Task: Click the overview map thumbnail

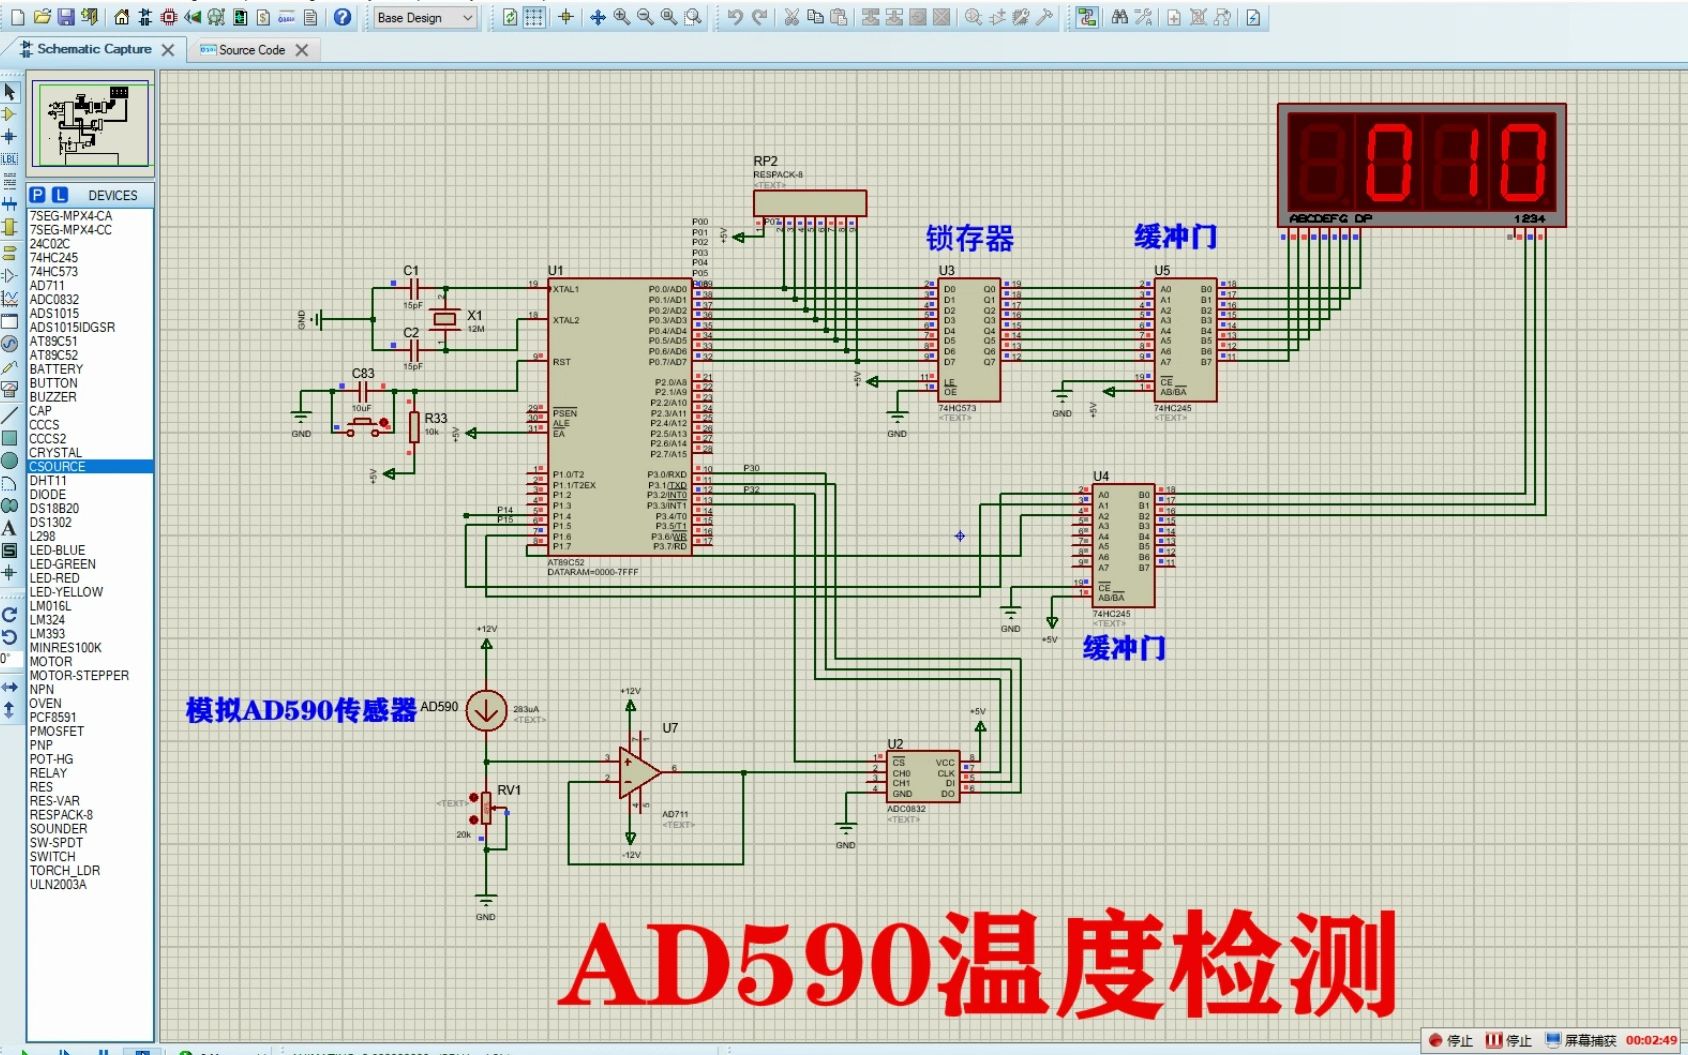Action: (x=91, y=123)
